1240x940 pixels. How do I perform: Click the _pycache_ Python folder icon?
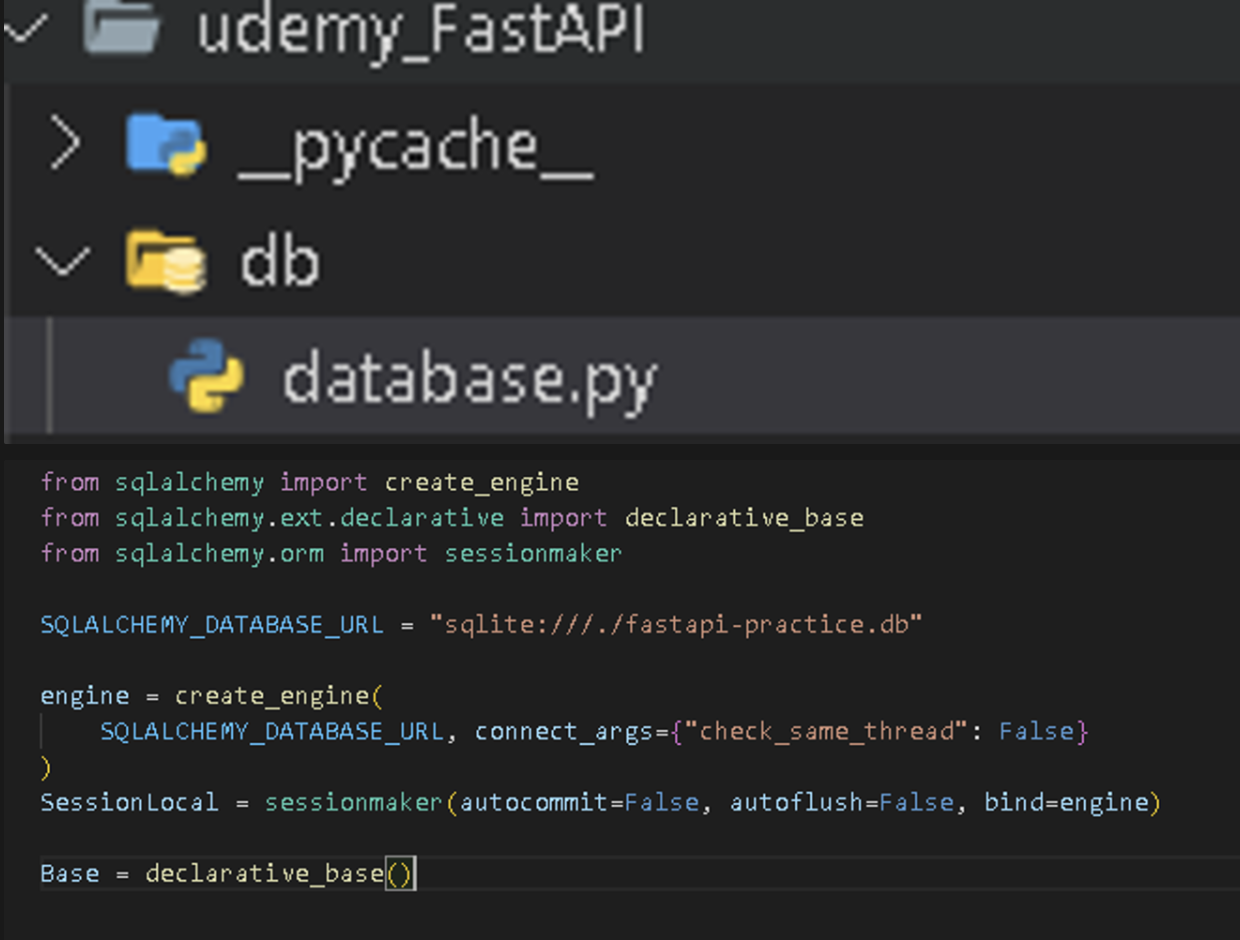166,145
